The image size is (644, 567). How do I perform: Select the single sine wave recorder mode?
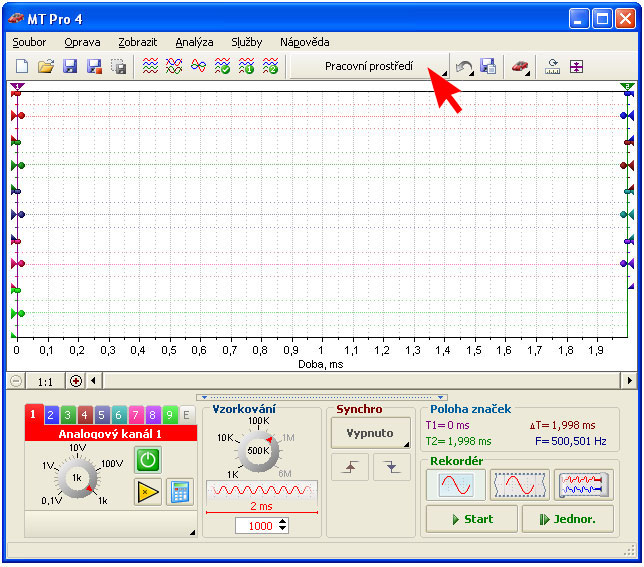(x=455, y=485)
